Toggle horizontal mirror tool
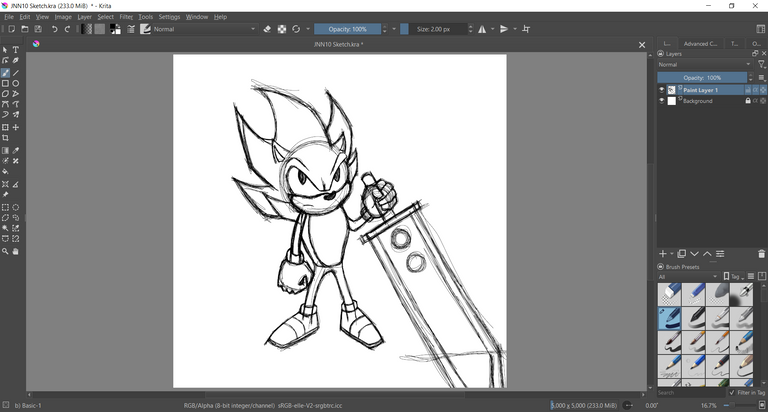 (482, 29)
